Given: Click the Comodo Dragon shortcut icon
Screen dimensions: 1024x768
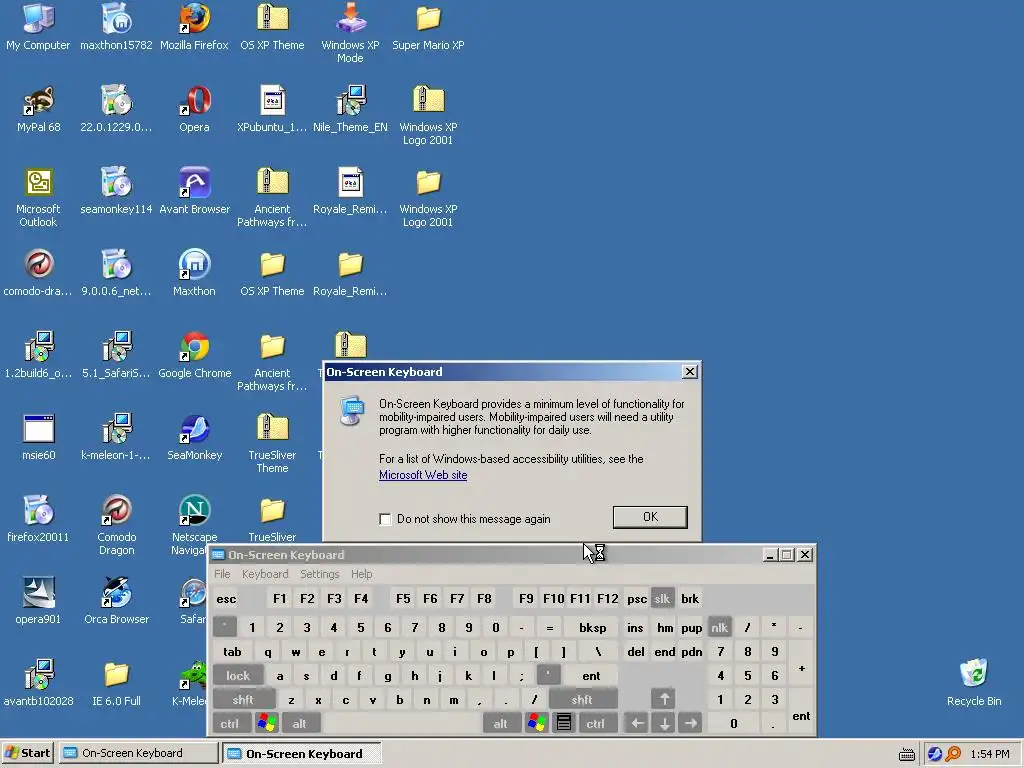Looking at the screenshot, I should click(x=116, y=525).
